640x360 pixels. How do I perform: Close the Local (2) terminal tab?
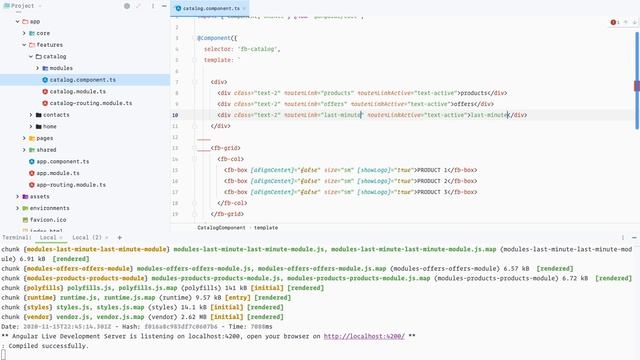tap(107, 238)
